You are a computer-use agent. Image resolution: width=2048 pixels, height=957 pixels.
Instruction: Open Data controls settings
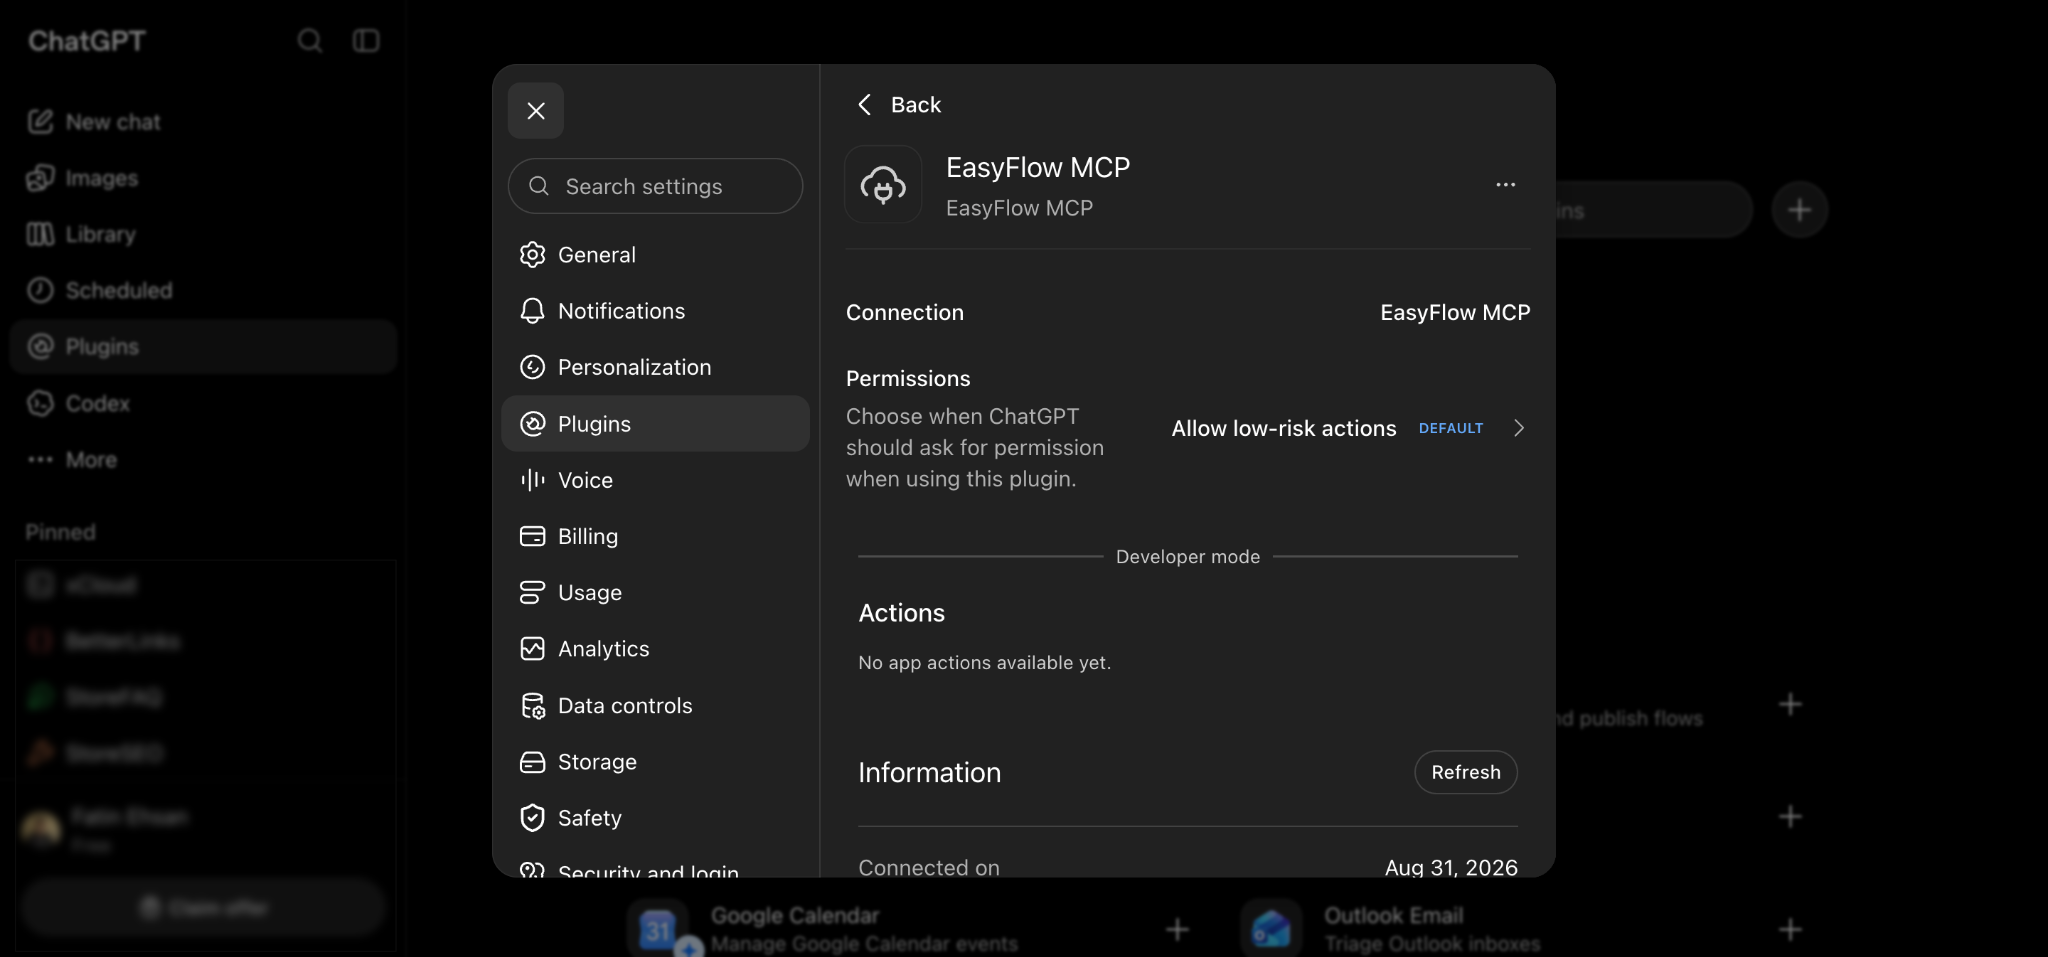point(655,706)
